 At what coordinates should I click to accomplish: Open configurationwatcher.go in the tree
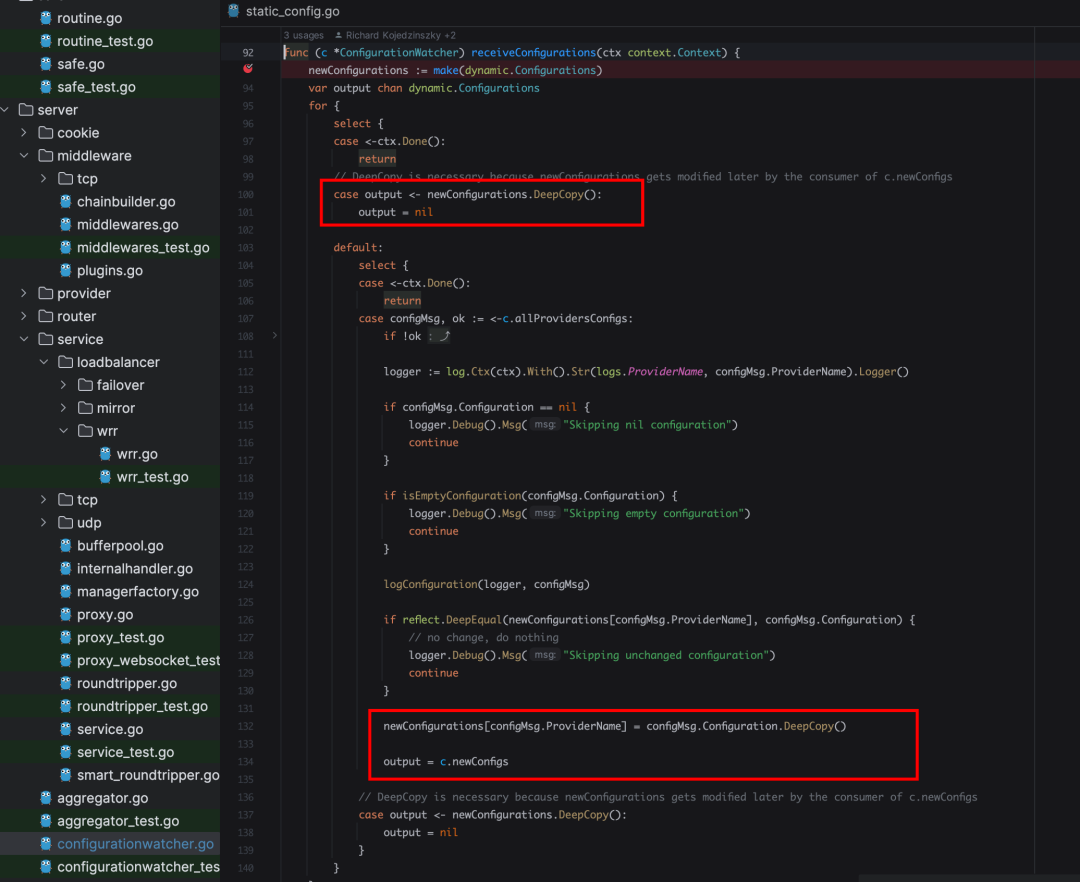pyautogui.click(x=135, y=844)
